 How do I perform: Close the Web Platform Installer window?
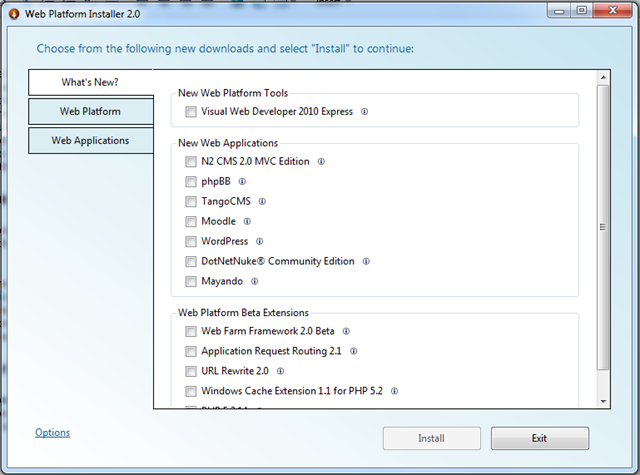click(x=613, y=11)
